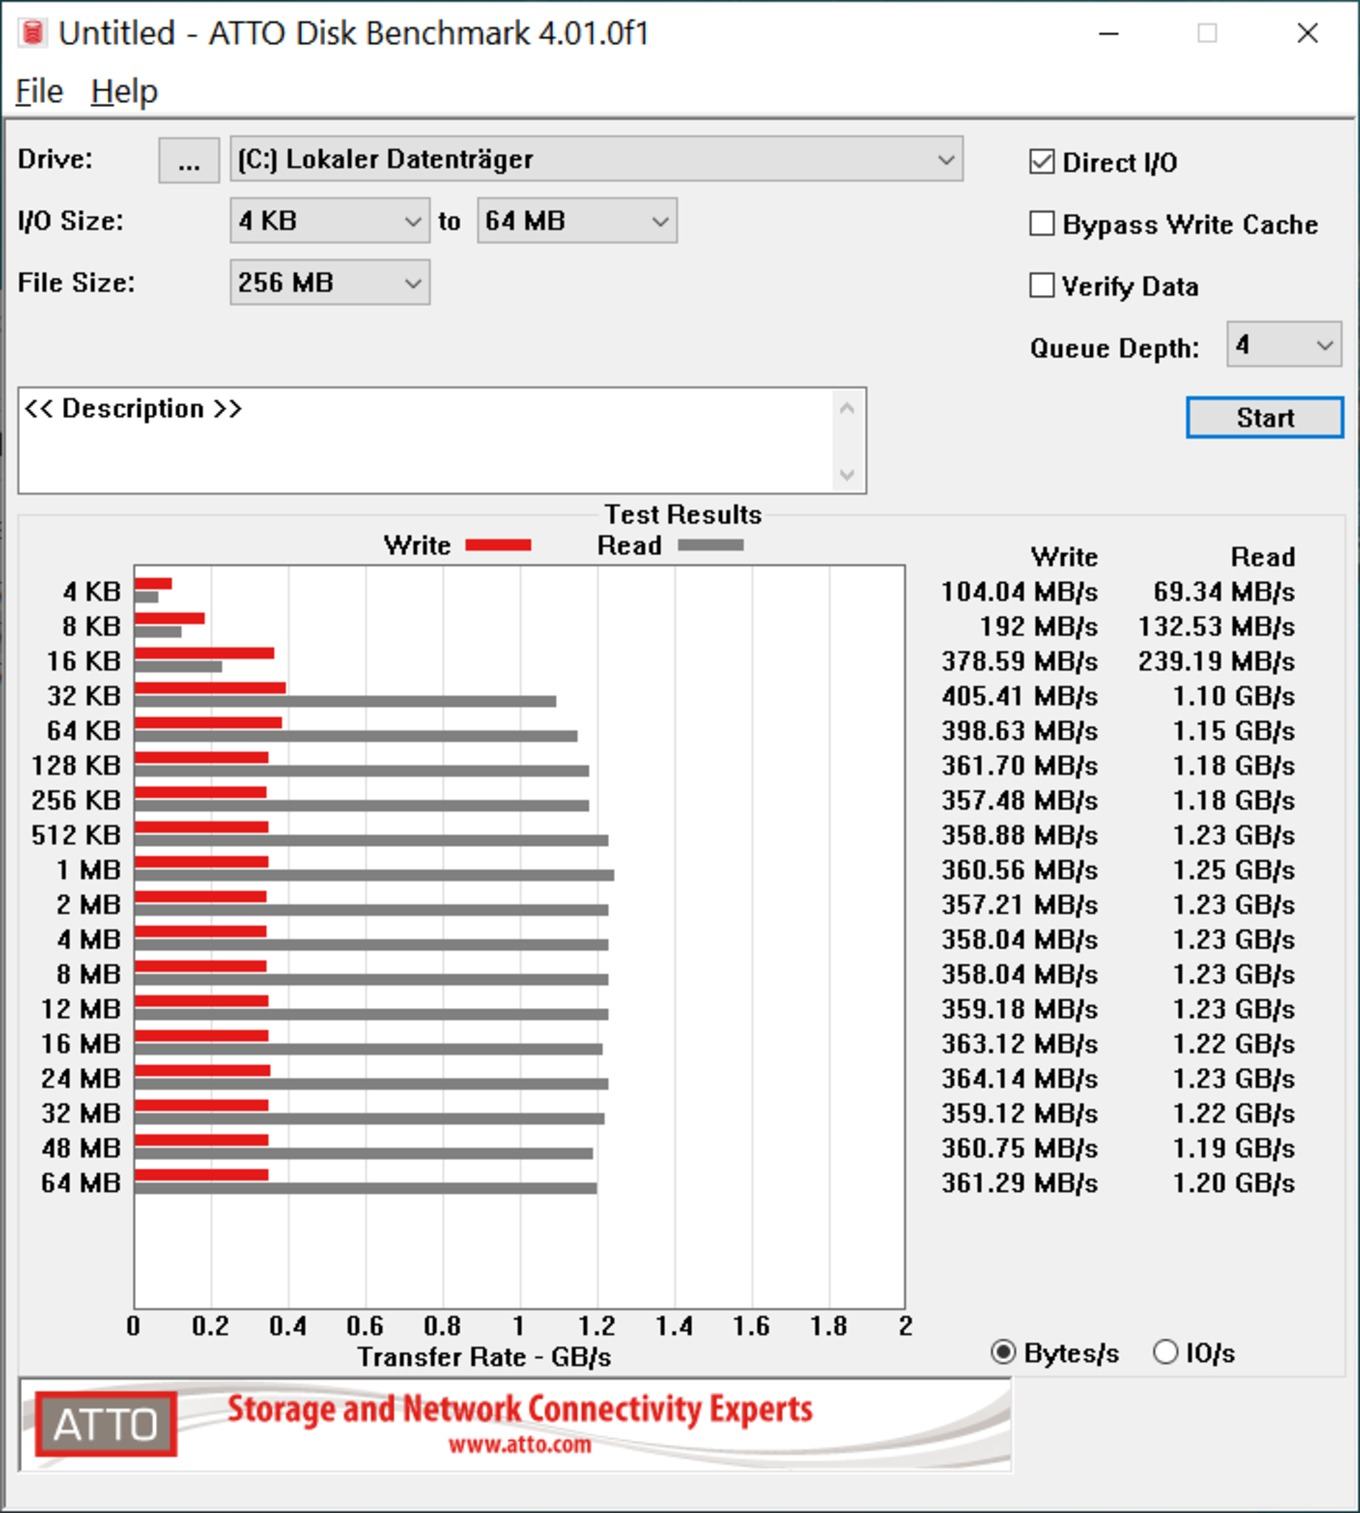Click the 64 MB write value 361.29 MB/s
This screenshot has width=1360, height=1513.
pyautogui.click(x=1019, y=1183)
